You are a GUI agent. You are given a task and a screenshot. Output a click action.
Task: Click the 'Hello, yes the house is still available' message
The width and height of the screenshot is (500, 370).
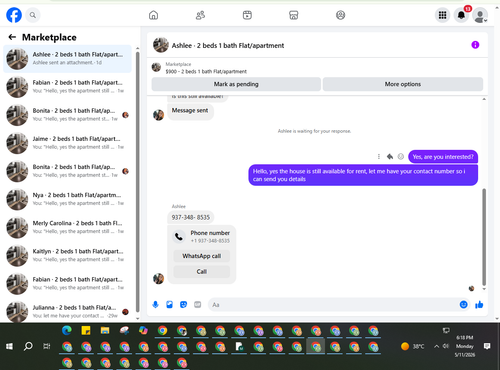pos(363,175)
